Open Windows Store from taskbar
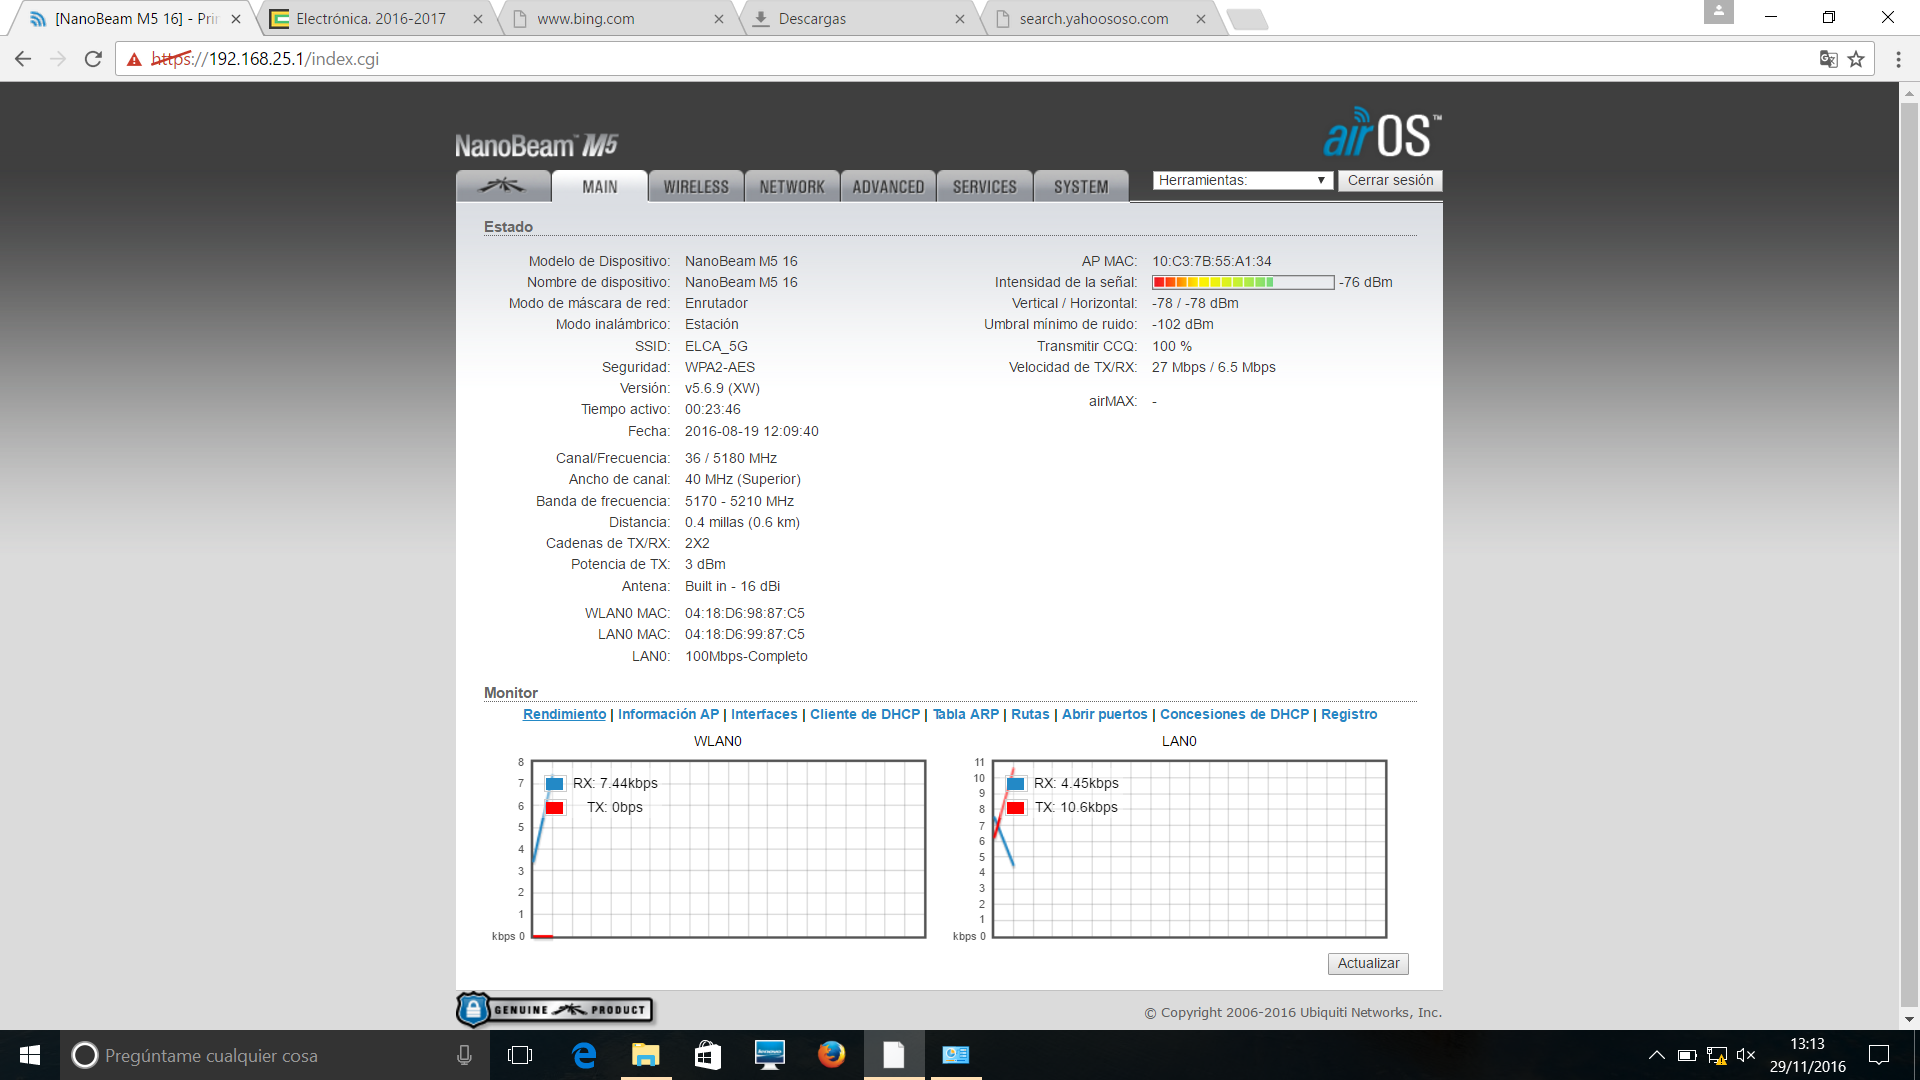Viewport: 1920px width, 1080px height. tap(708, 1055)
